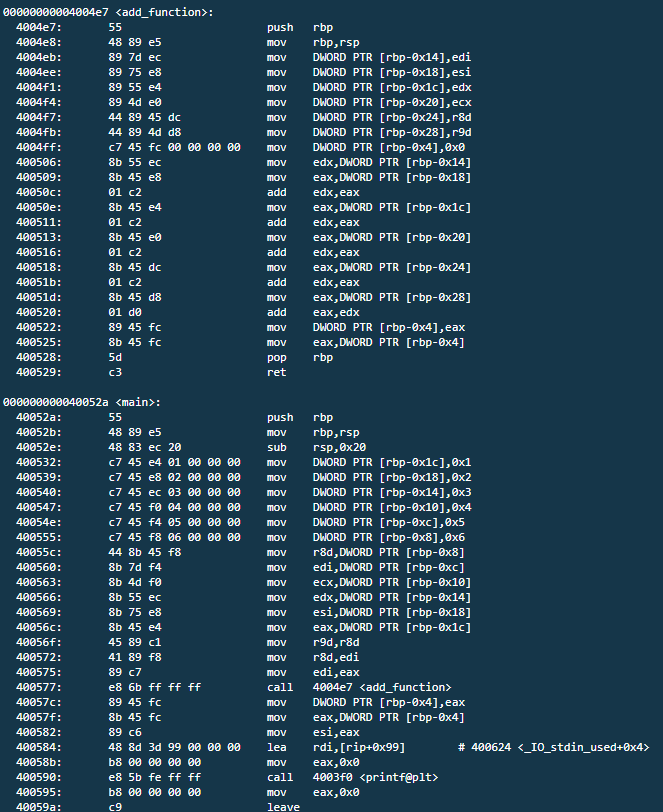Click call 4003f0 printf@plt instruction
Image resolution: width=663 pixels, height=812 pixels.
(x=352, y=777)
